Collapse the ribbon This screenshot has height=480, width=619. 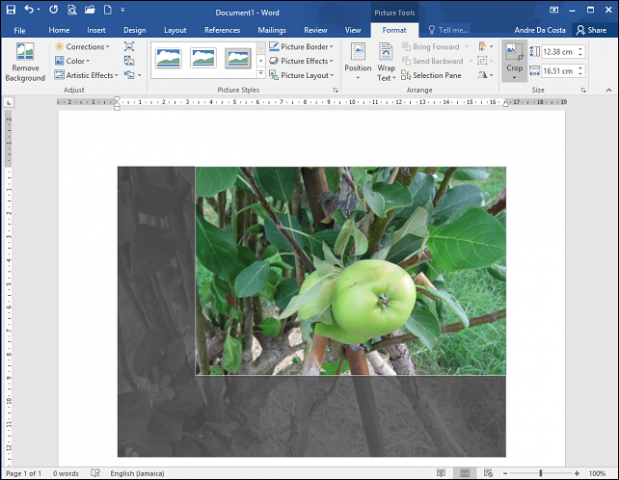point(609,90)
